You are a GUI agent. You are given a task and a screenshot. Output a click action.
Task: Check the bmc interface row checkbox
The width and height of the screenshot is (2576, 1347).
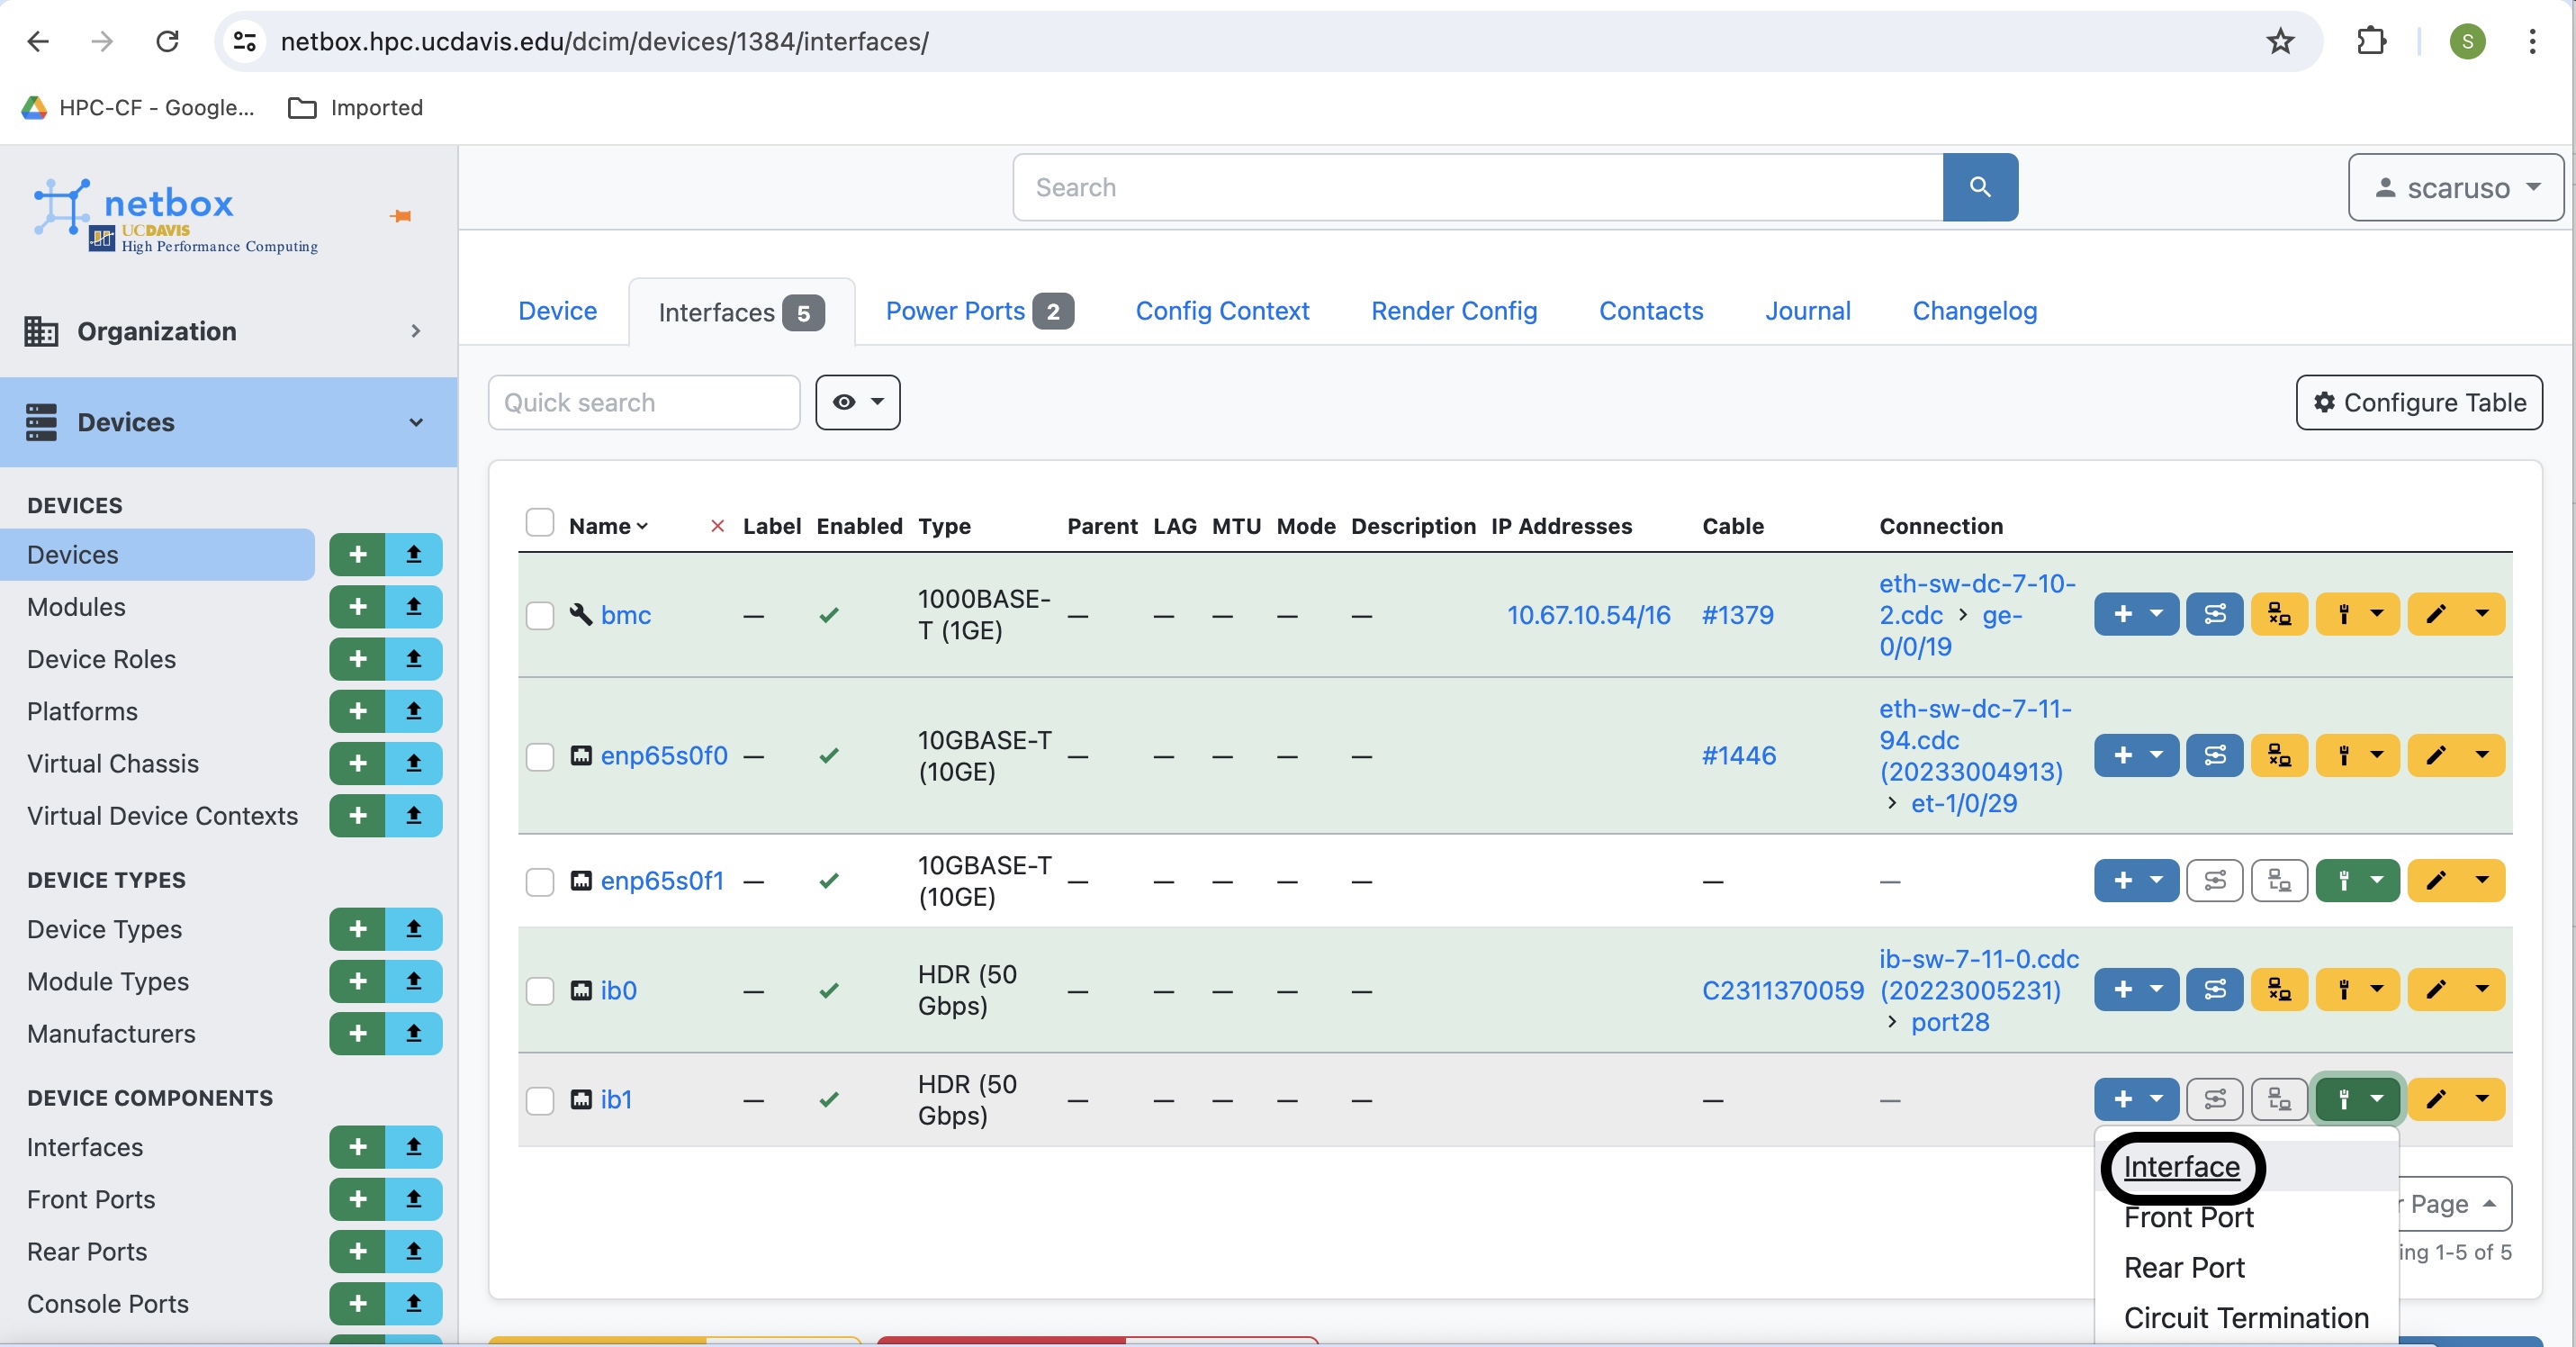[540, 615]
